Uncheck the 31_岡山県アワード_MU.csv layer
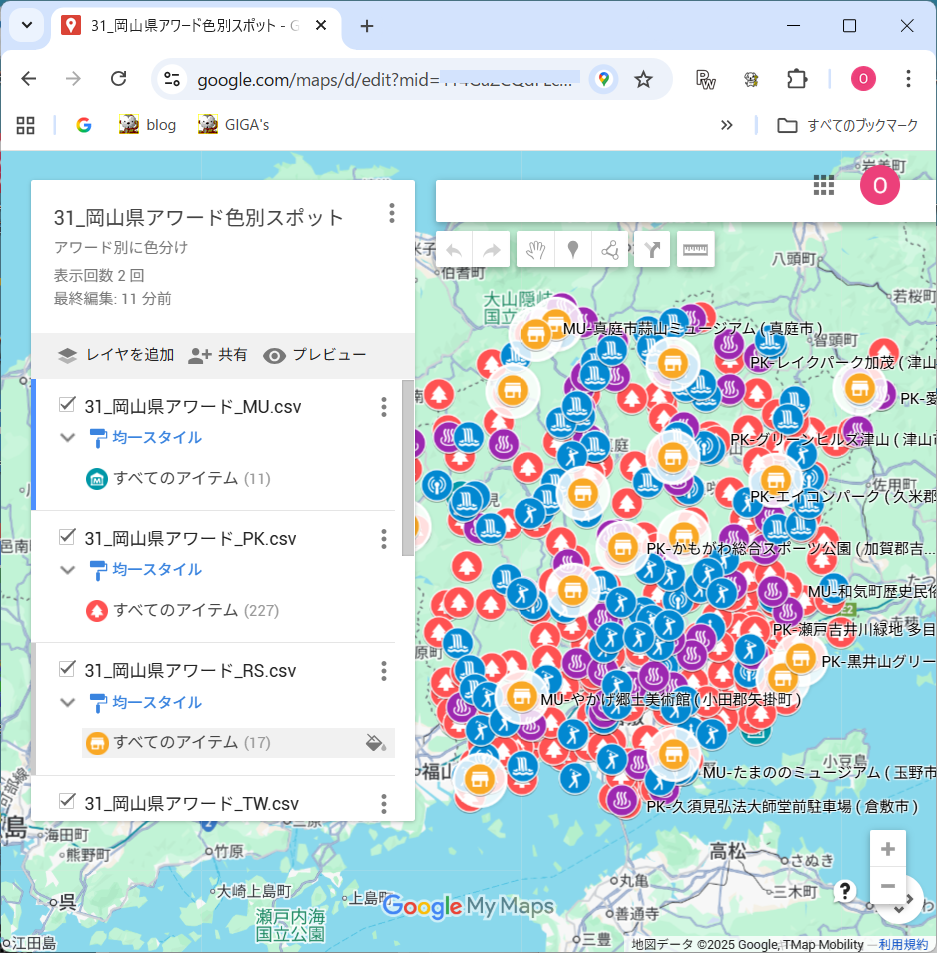Screen dimensions: 937x953 (x=68, y=405)
